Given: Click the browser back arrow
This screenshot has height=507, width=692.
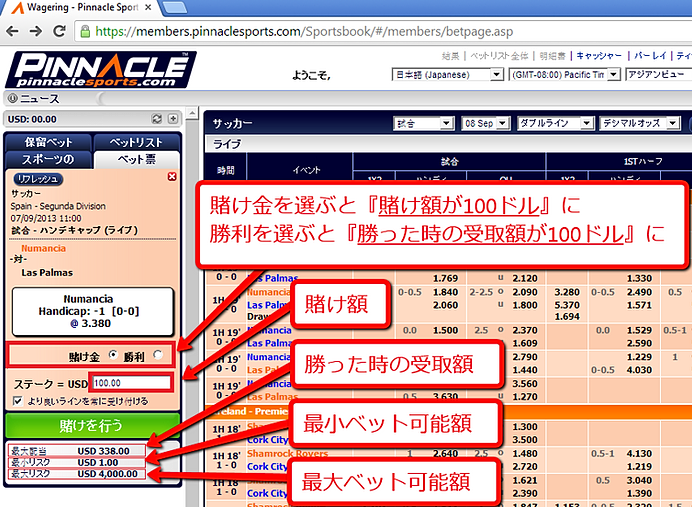Looking at the screenshot, I should (12, 31).
